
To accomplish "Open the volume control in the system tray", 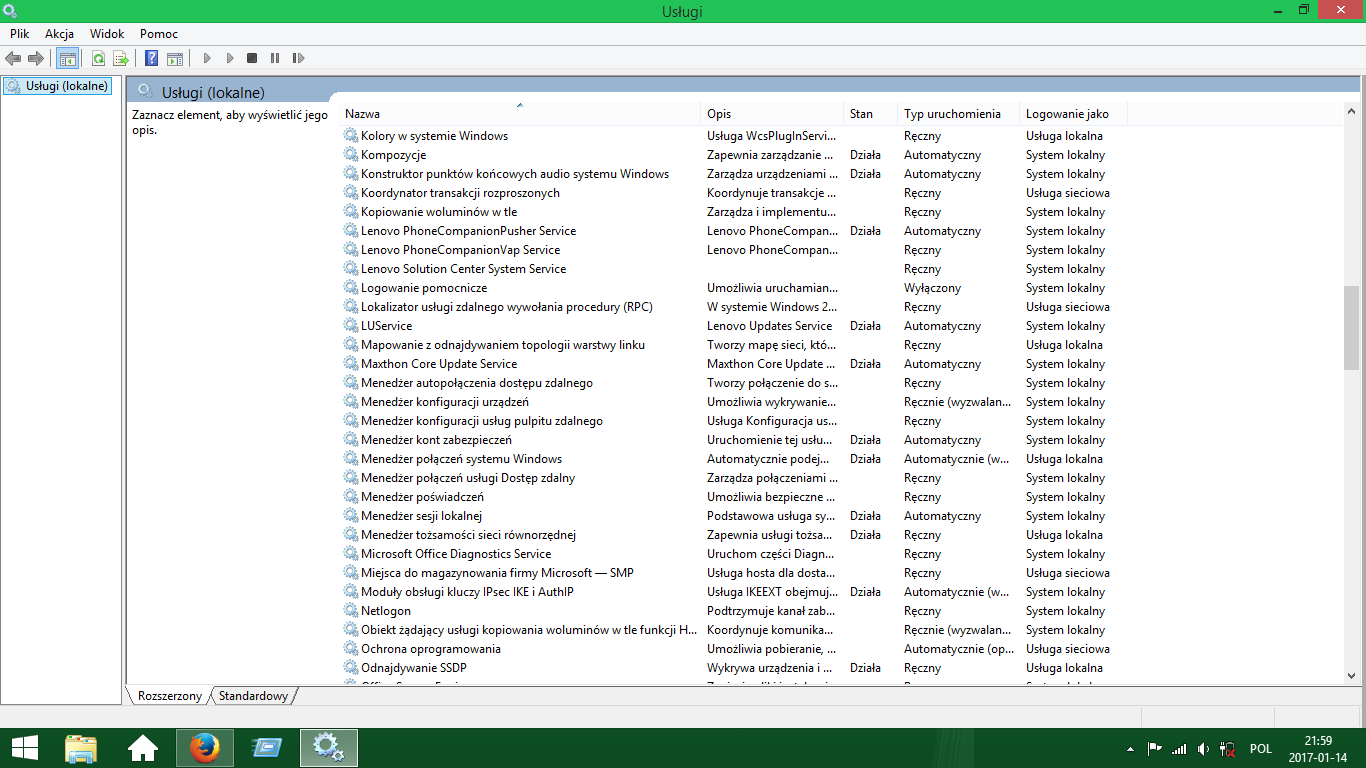I will pos(1203,749).
